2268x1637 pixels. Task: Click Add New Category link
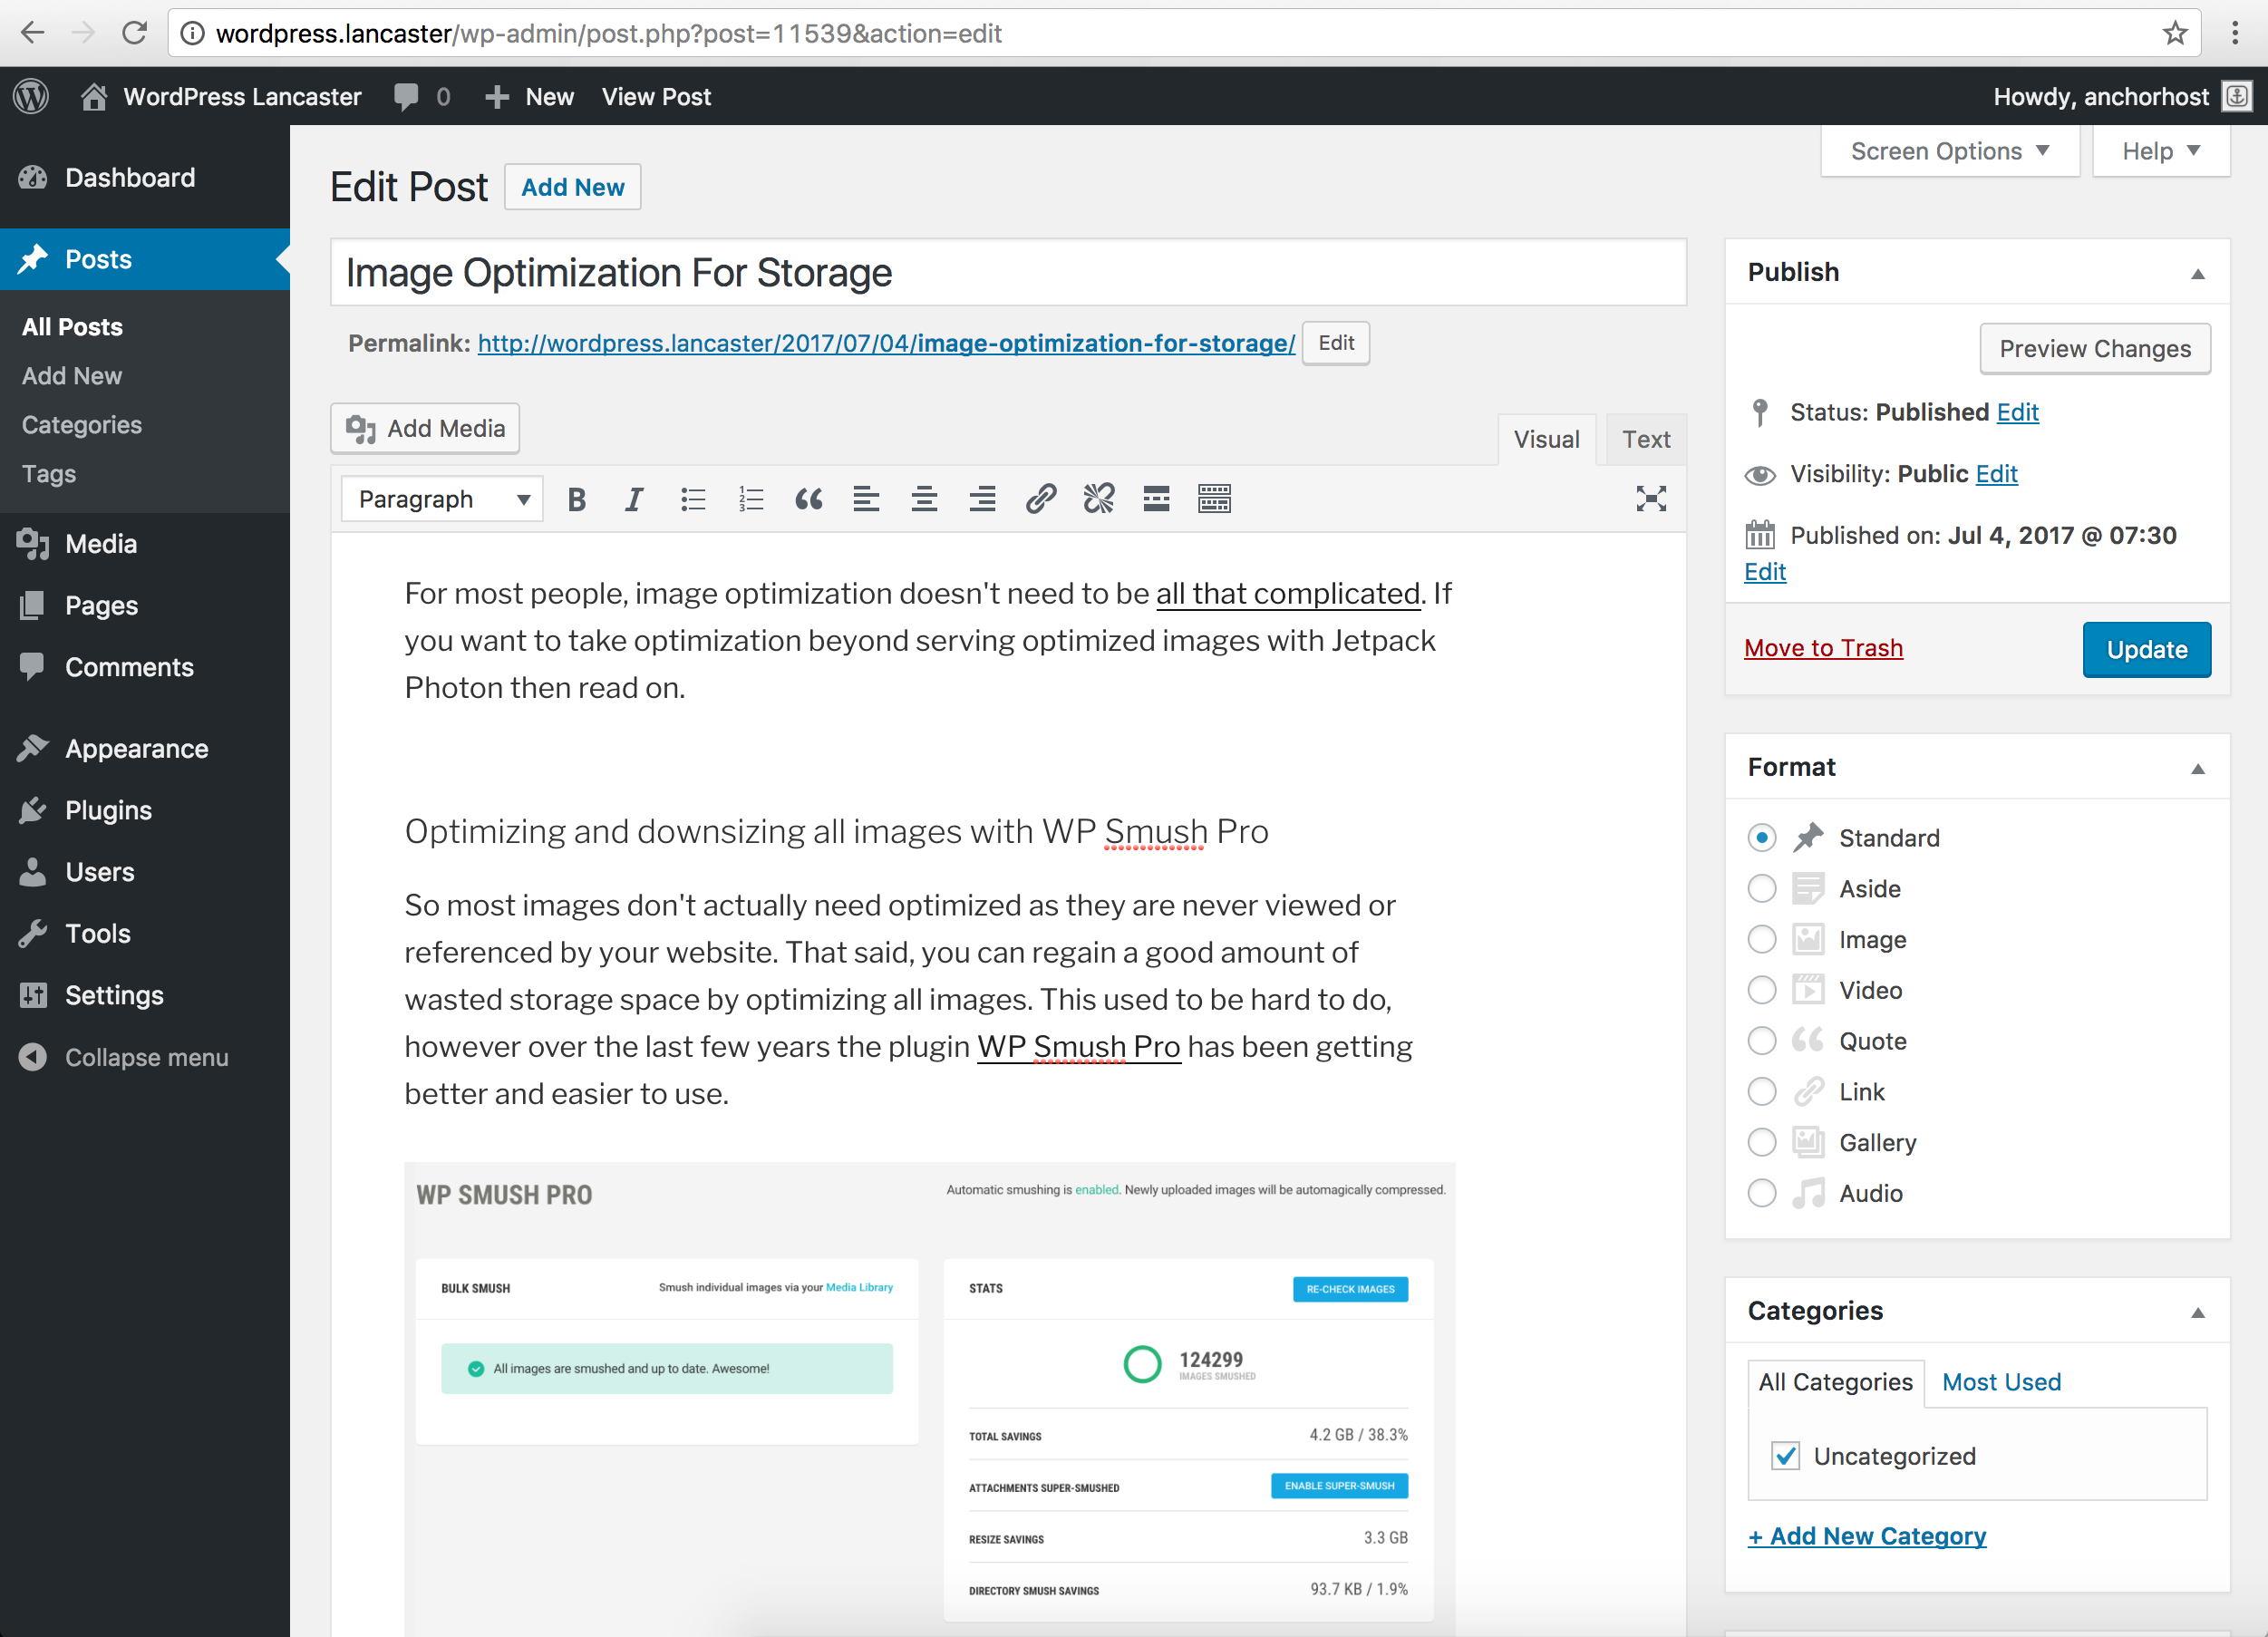[1866, 1536]
